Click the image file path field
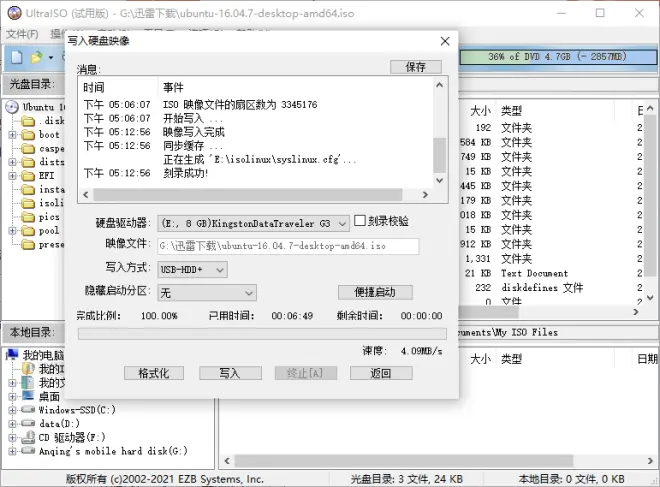The width and height of the screenshot is (660, 487). click(288, 246)
